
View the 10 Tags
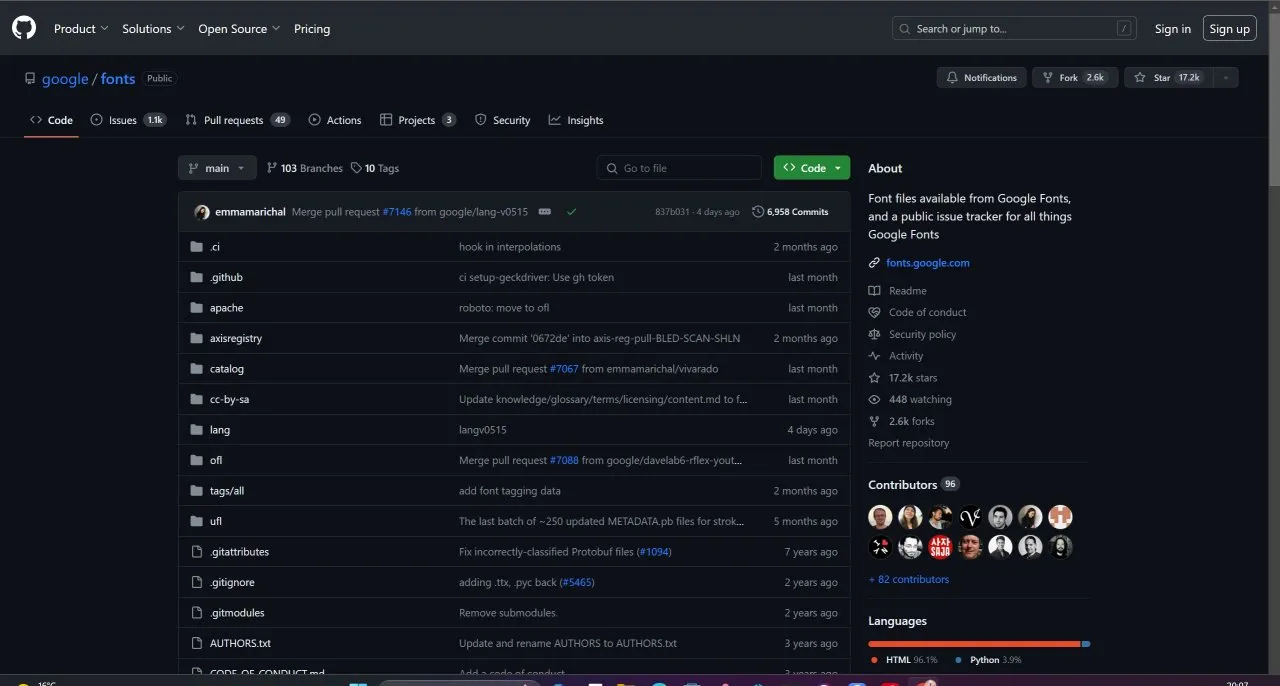pyautogui.click(x=375, y=168)
